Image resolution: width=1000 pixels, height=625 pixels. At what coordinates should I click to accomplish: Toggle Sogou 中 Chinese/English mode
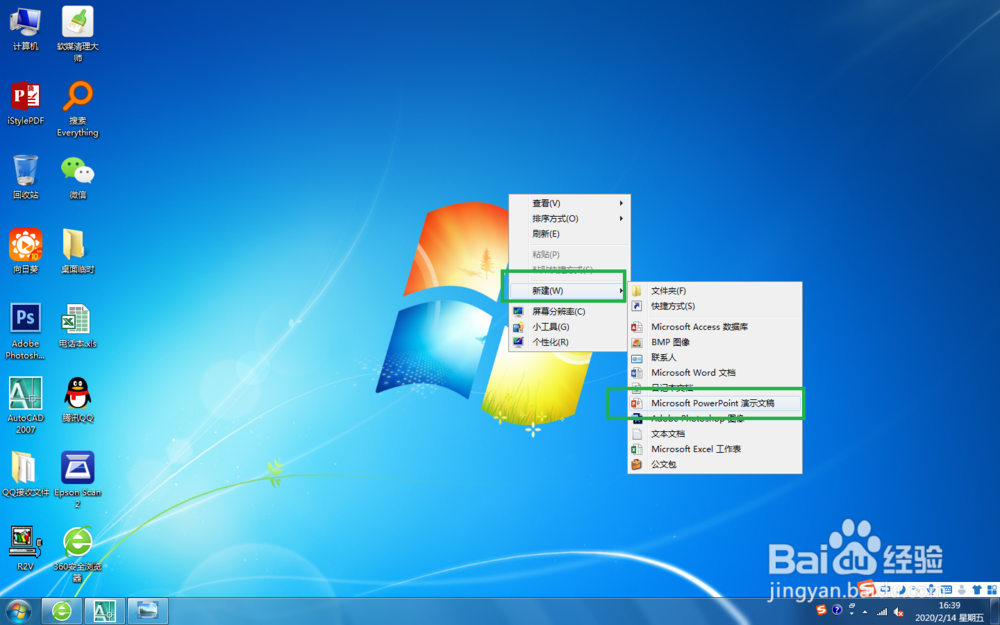[x=885, y=589]
